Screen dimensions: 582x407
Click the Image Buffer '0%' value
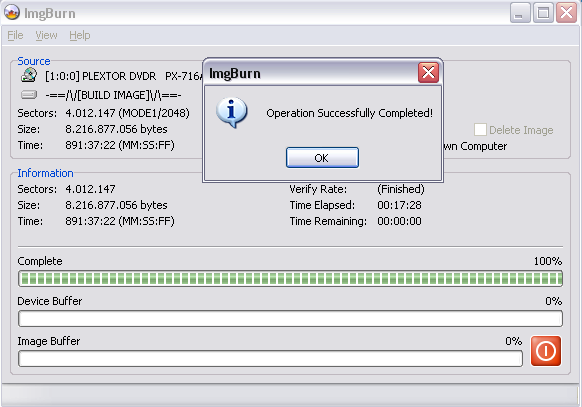click(x=514, y=341)
